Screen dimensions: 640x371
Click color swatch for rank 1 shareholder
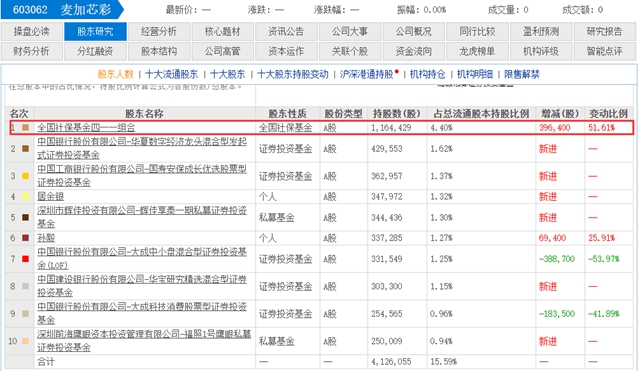click(26, 128)
